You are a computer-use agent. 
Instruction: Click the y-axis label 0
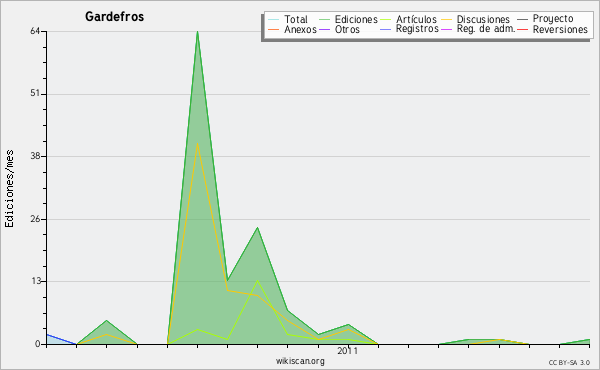(x=38, y=344)
